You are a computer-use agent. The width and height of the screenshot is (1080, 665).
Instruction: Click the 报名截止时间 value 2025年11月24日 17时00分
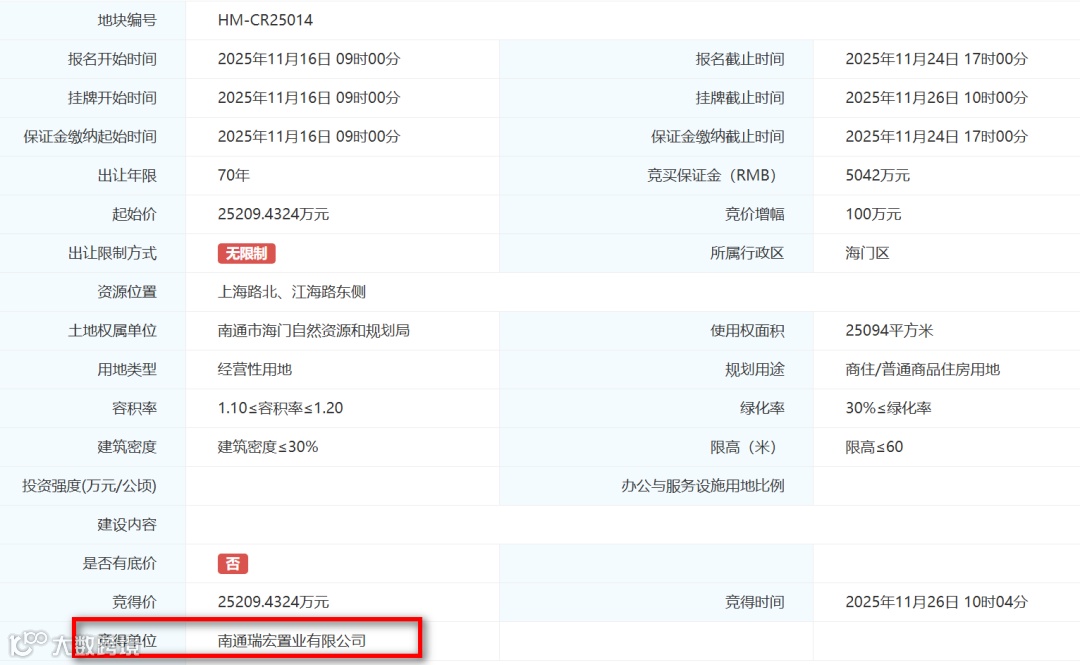click(x=937, y=59)
